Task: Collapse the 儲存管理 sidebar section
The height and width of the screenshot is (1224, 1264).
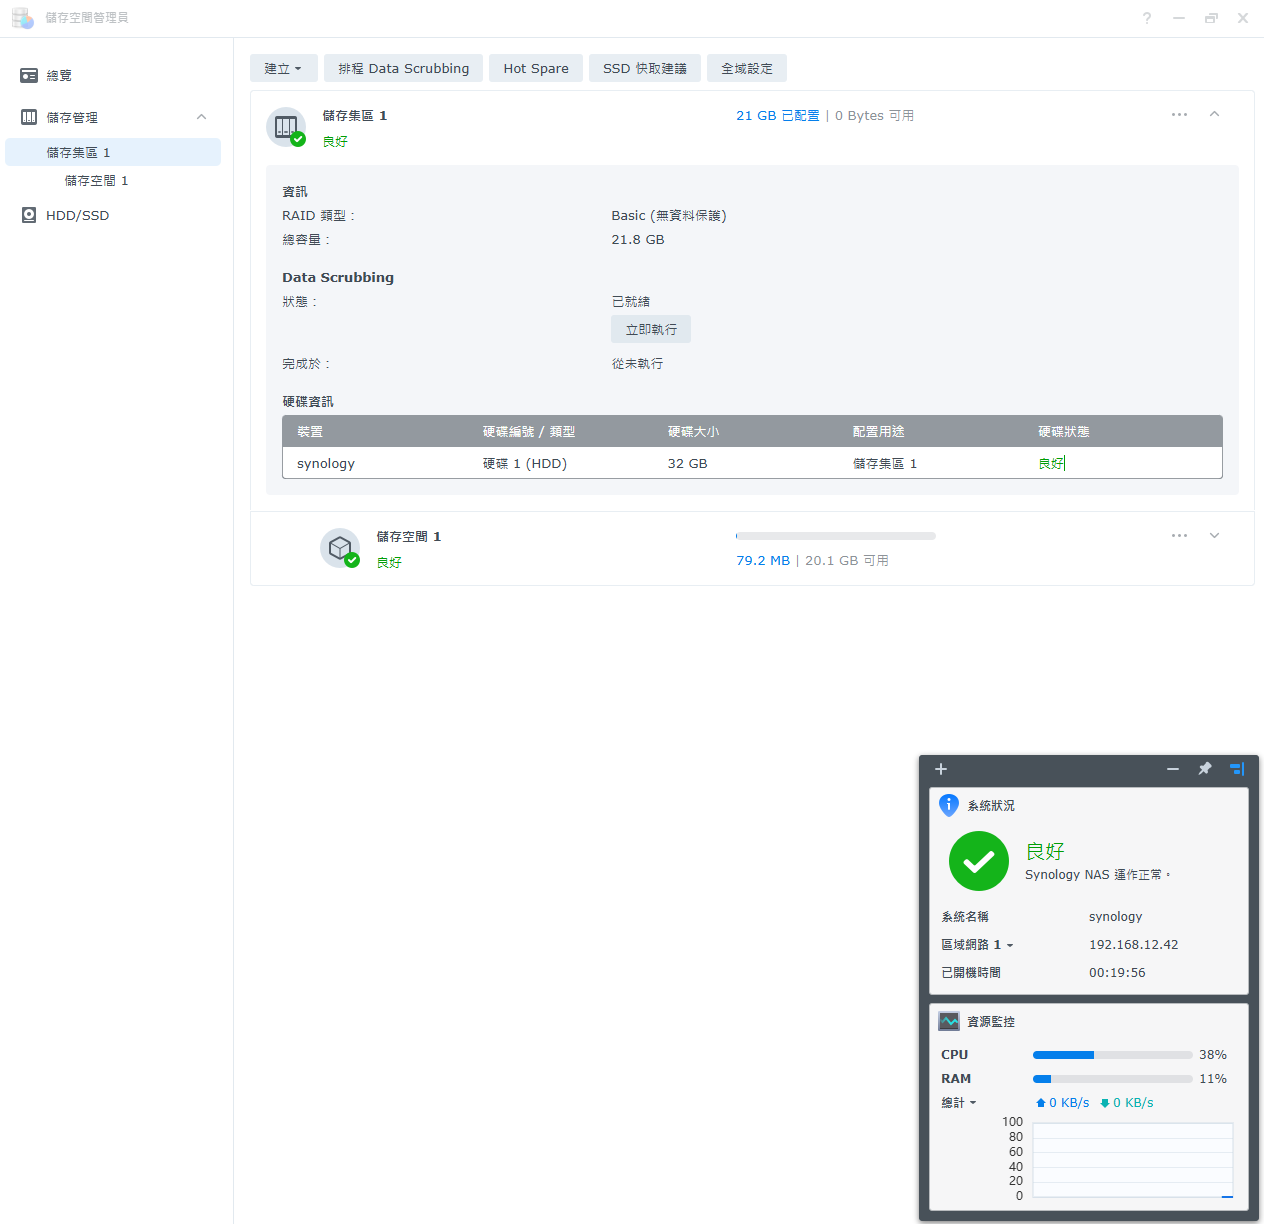Action: pyautogui.click(x=201, y=117)
